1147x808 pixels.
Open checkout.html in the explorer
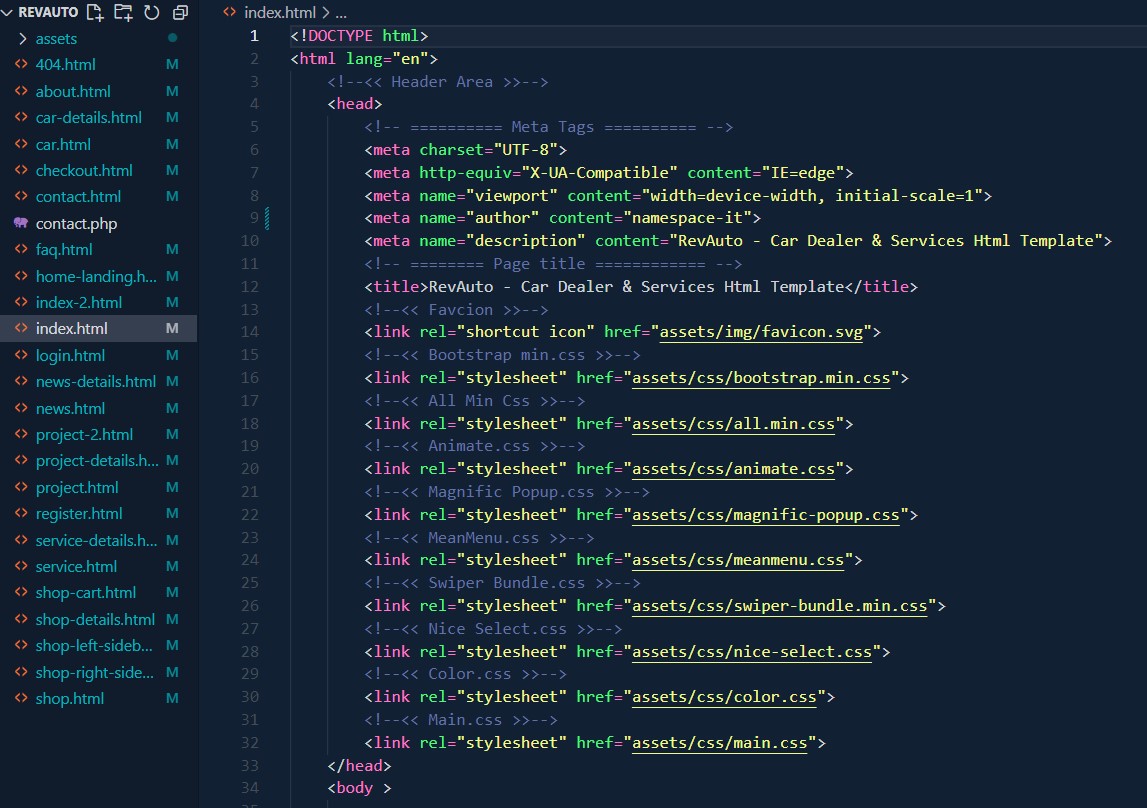83,170
